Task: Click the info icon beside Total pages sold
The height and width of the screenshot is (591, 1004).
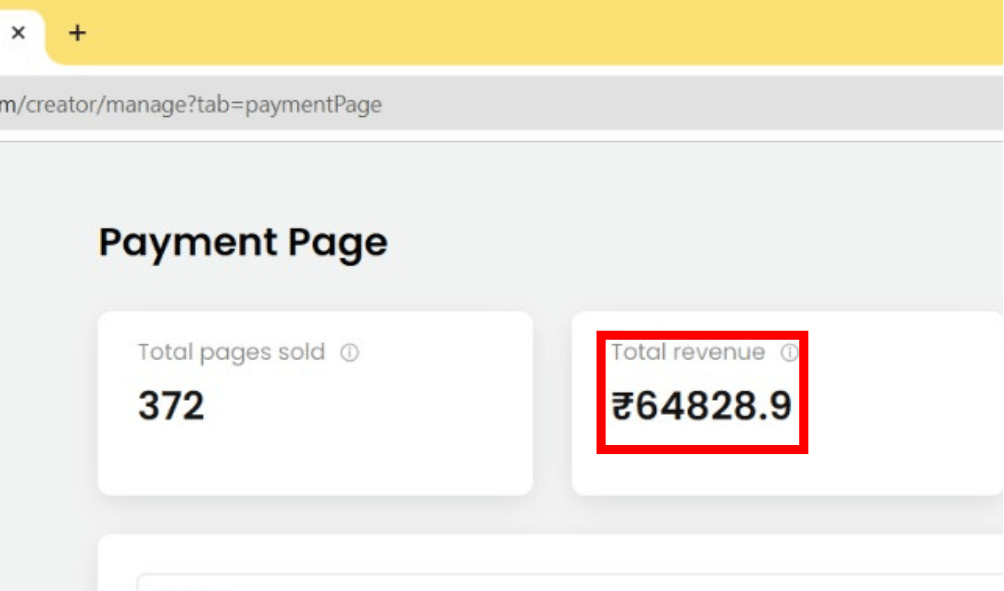Action: pyautogui.click(x=349, y=353)
